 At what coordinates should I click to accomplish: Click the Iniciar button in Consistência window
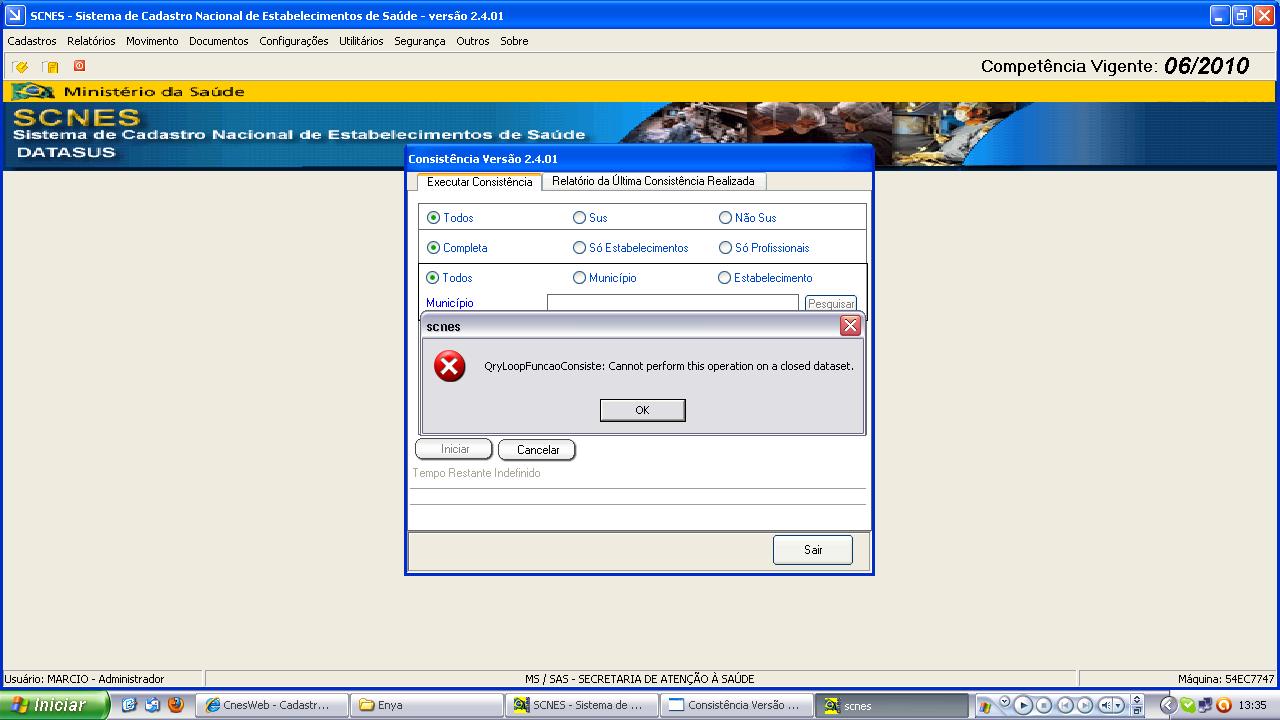tap(455, 449)
